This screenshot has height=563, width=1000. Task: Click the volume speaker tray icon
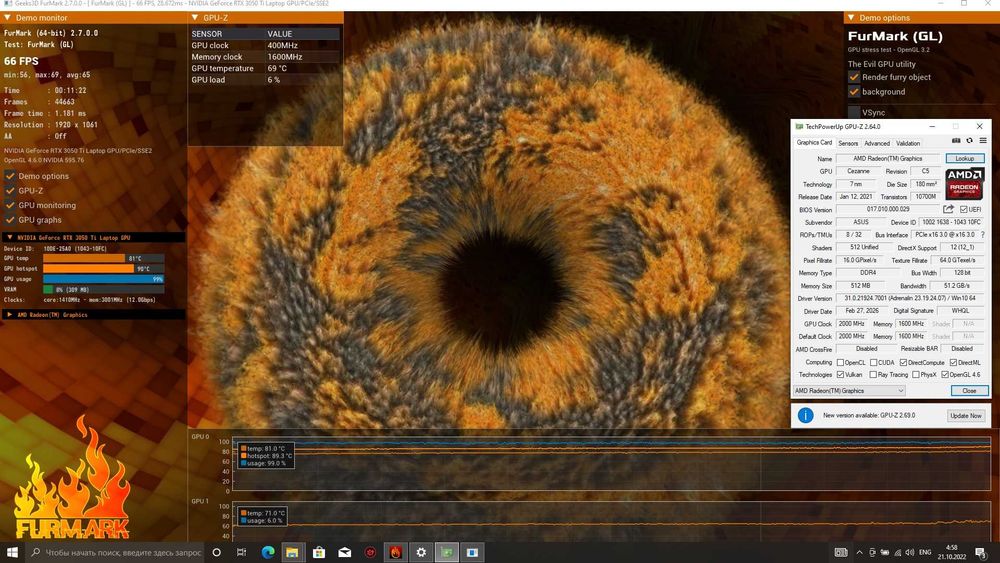point(909,552)
